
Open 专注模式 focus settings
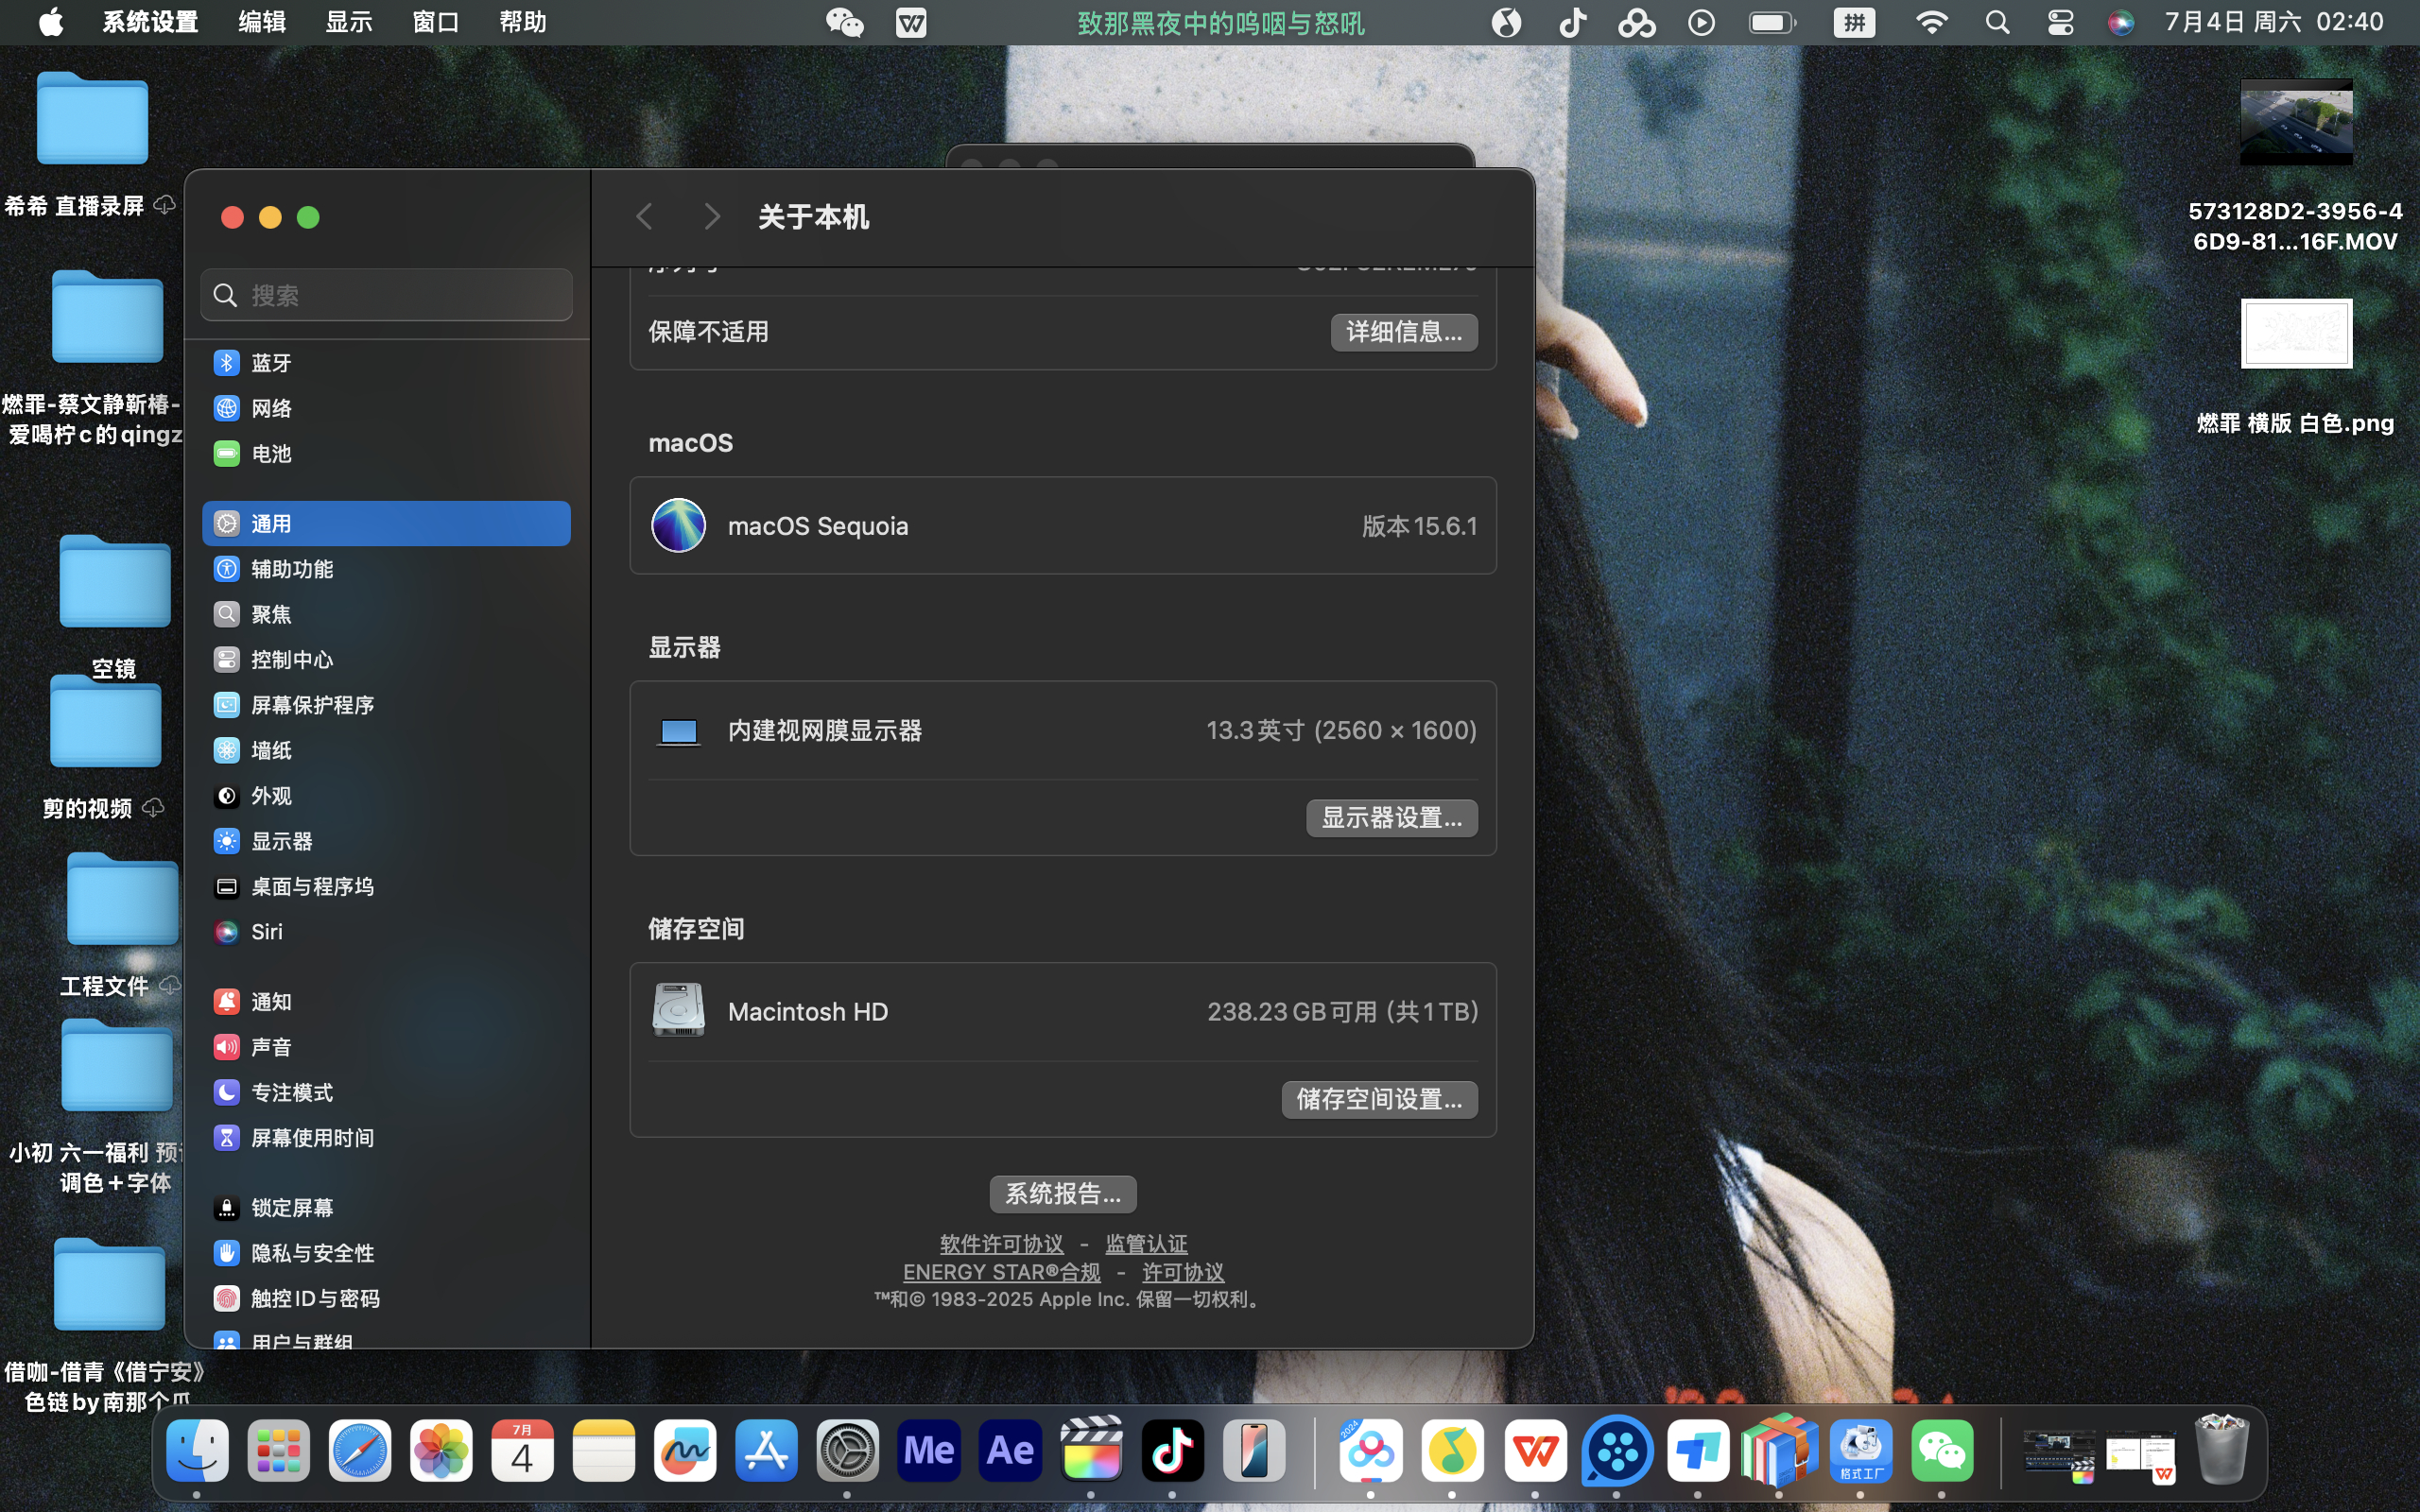(386, 1092)
